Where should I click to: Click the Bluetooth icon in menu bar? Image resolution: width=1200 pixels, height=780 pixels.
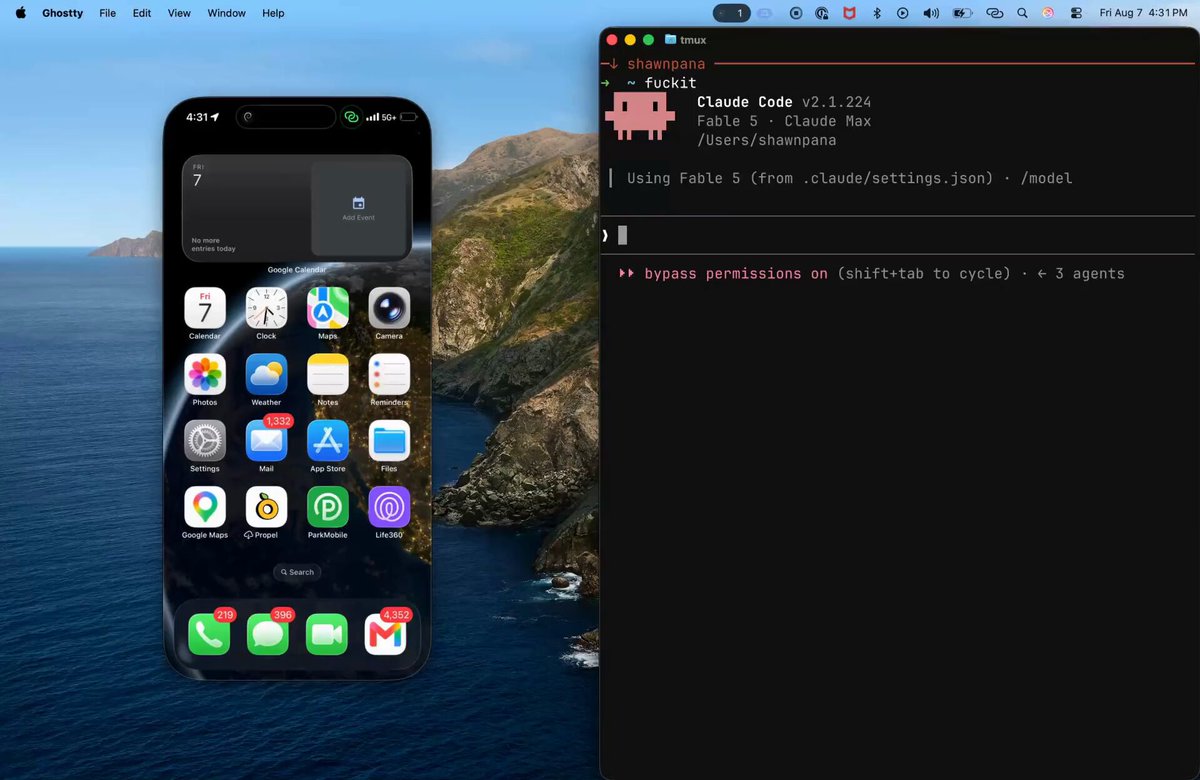pos(877,13)
